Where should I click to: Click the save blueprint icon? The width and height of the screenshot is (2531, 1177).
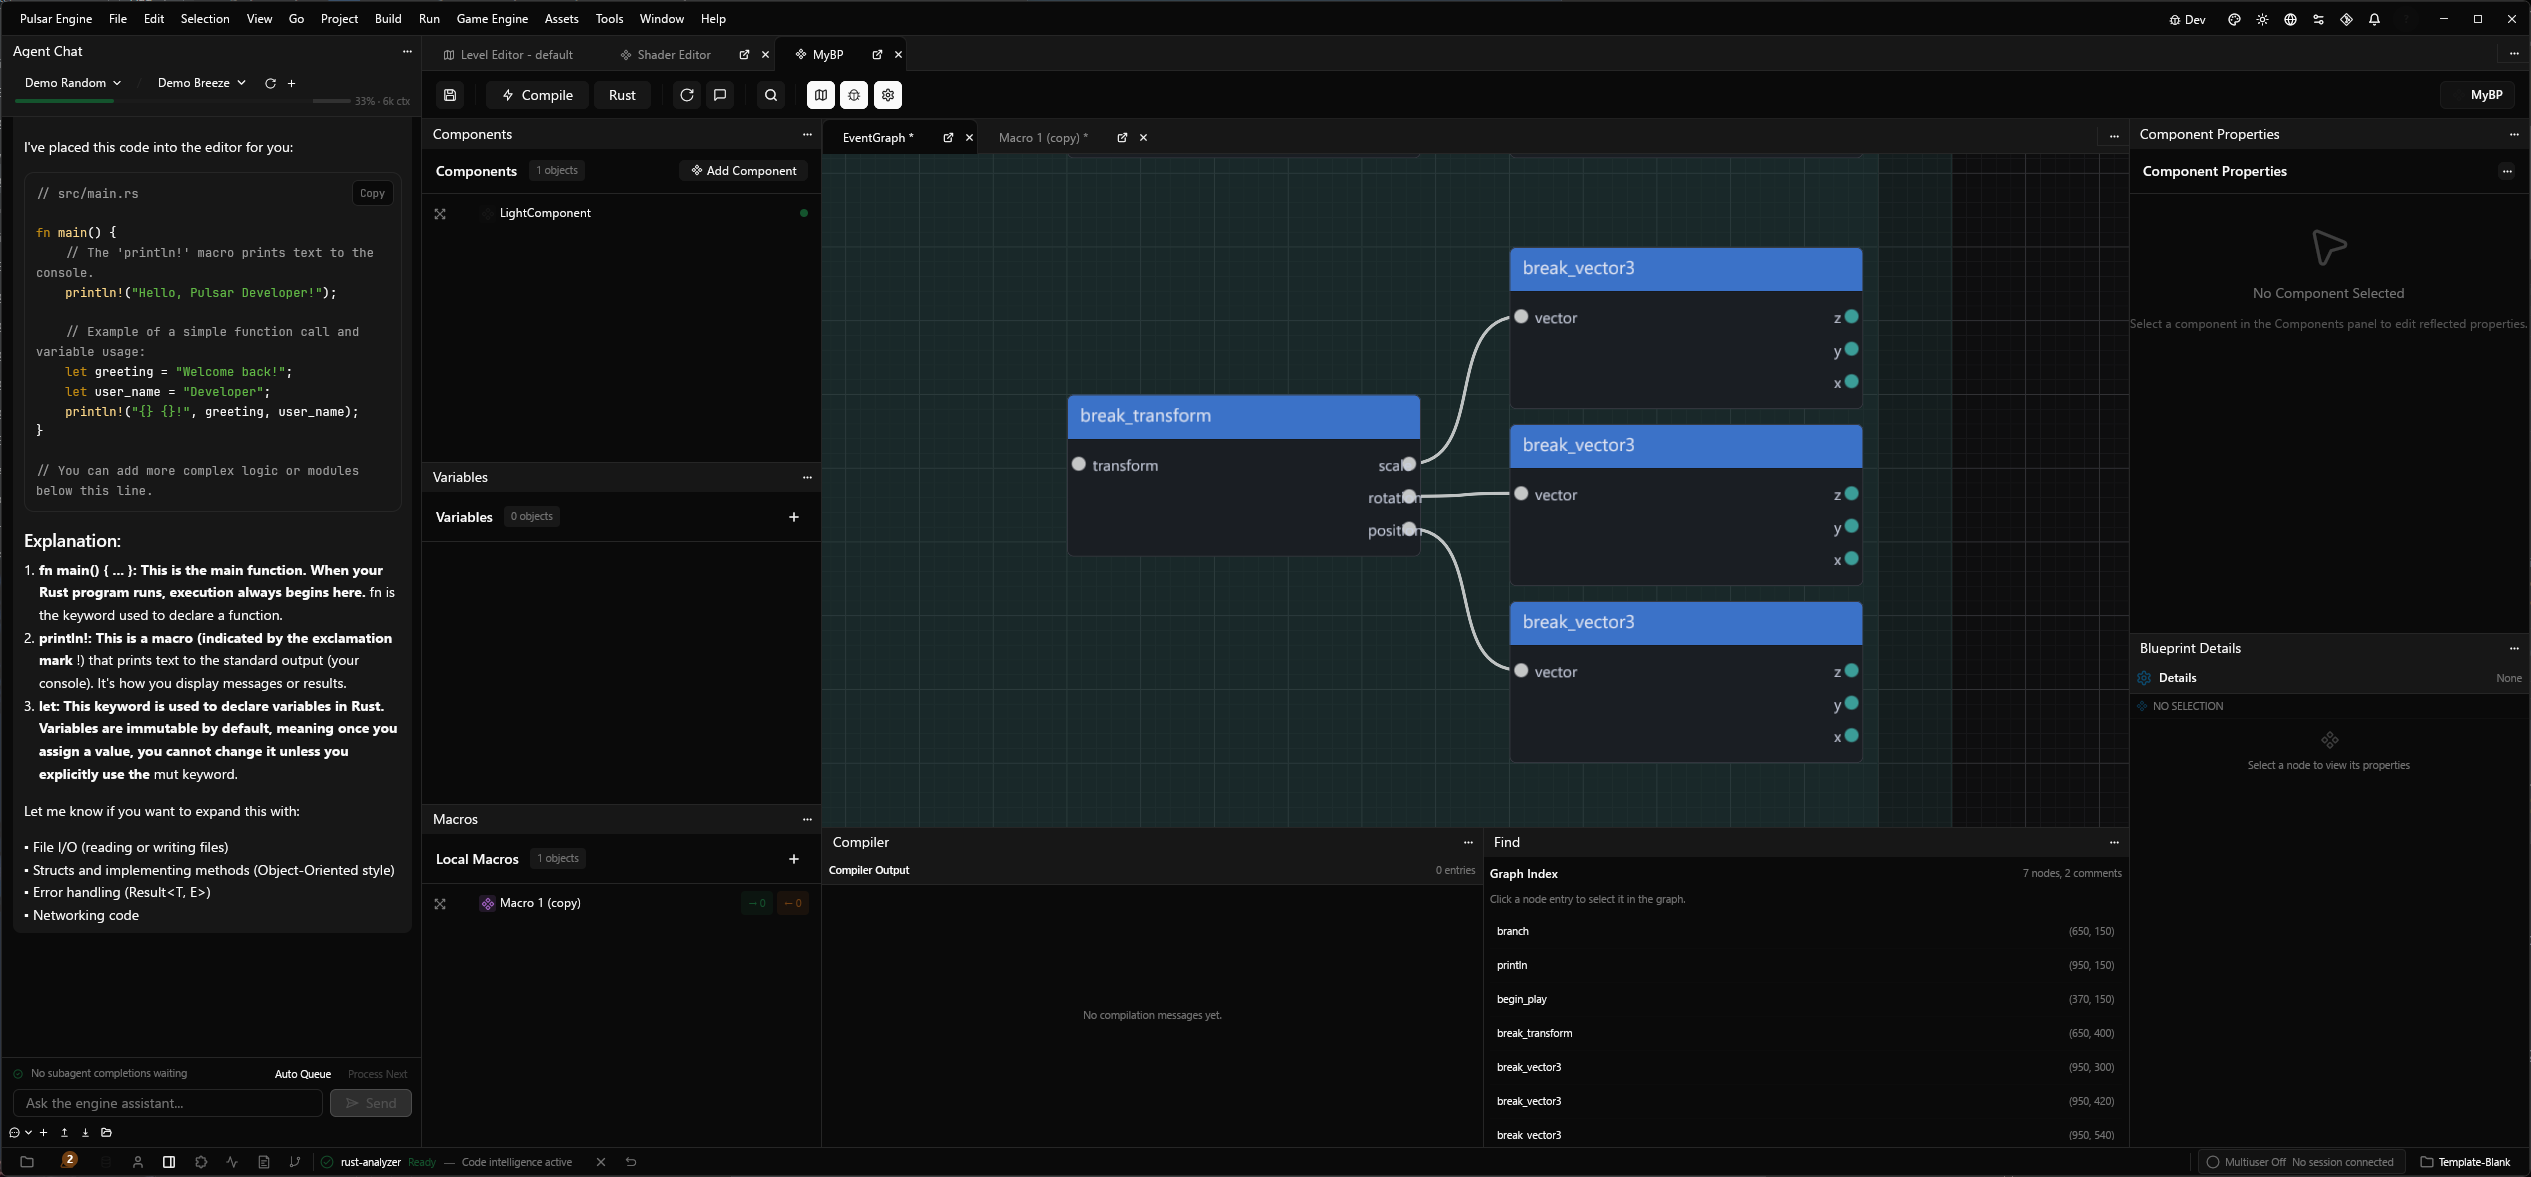tap(450, 95)
